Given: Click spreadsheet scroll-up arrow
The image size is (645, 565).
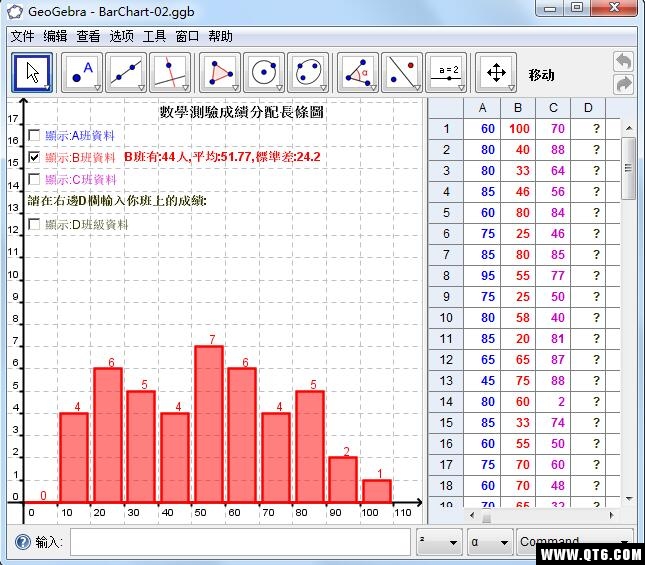Looking at the screenshot, I should (629, 128).
